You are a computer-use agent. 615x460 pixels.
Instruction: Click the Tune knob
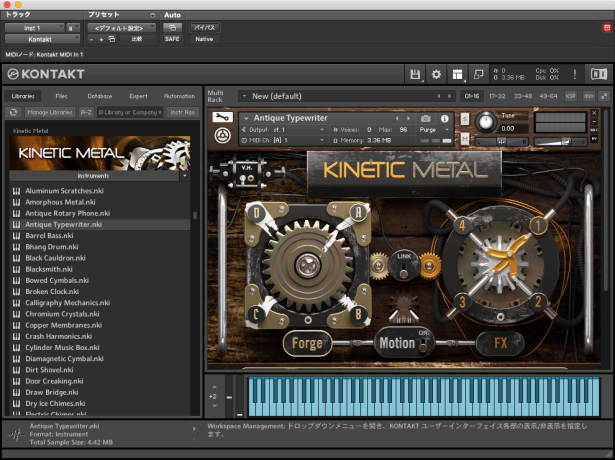(x=486, y=121)
